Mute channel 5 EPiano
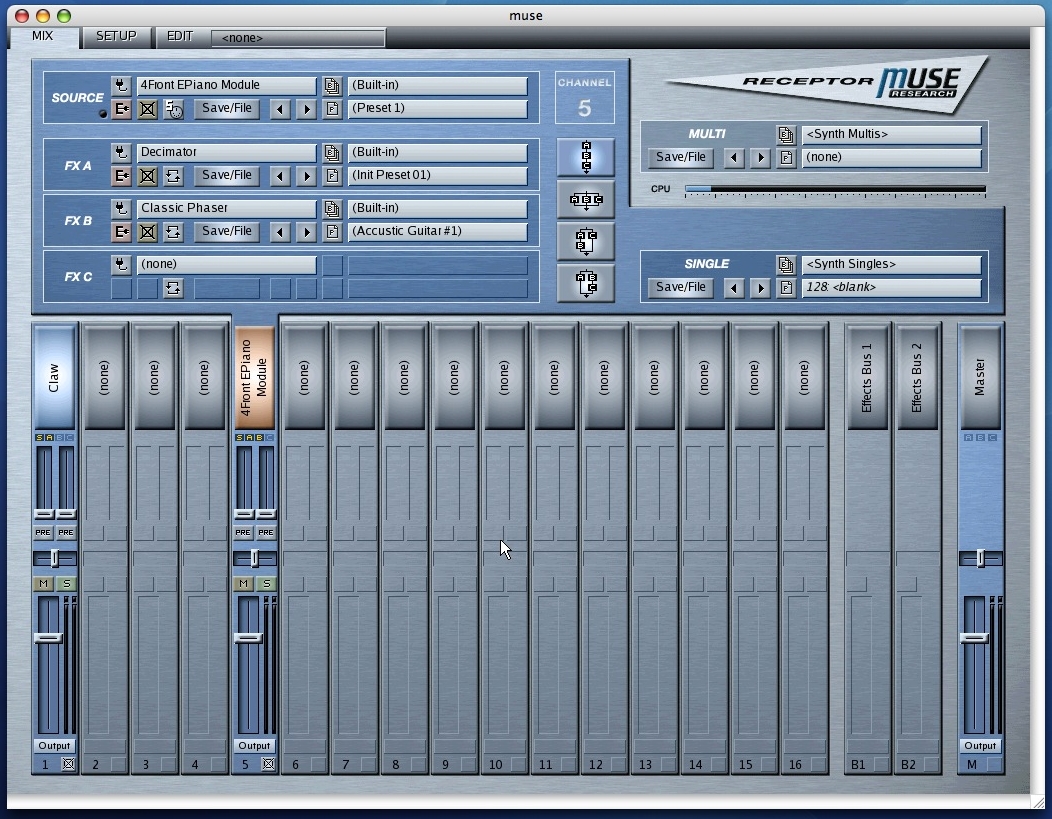1052x819 pixels. pos(244,584)
